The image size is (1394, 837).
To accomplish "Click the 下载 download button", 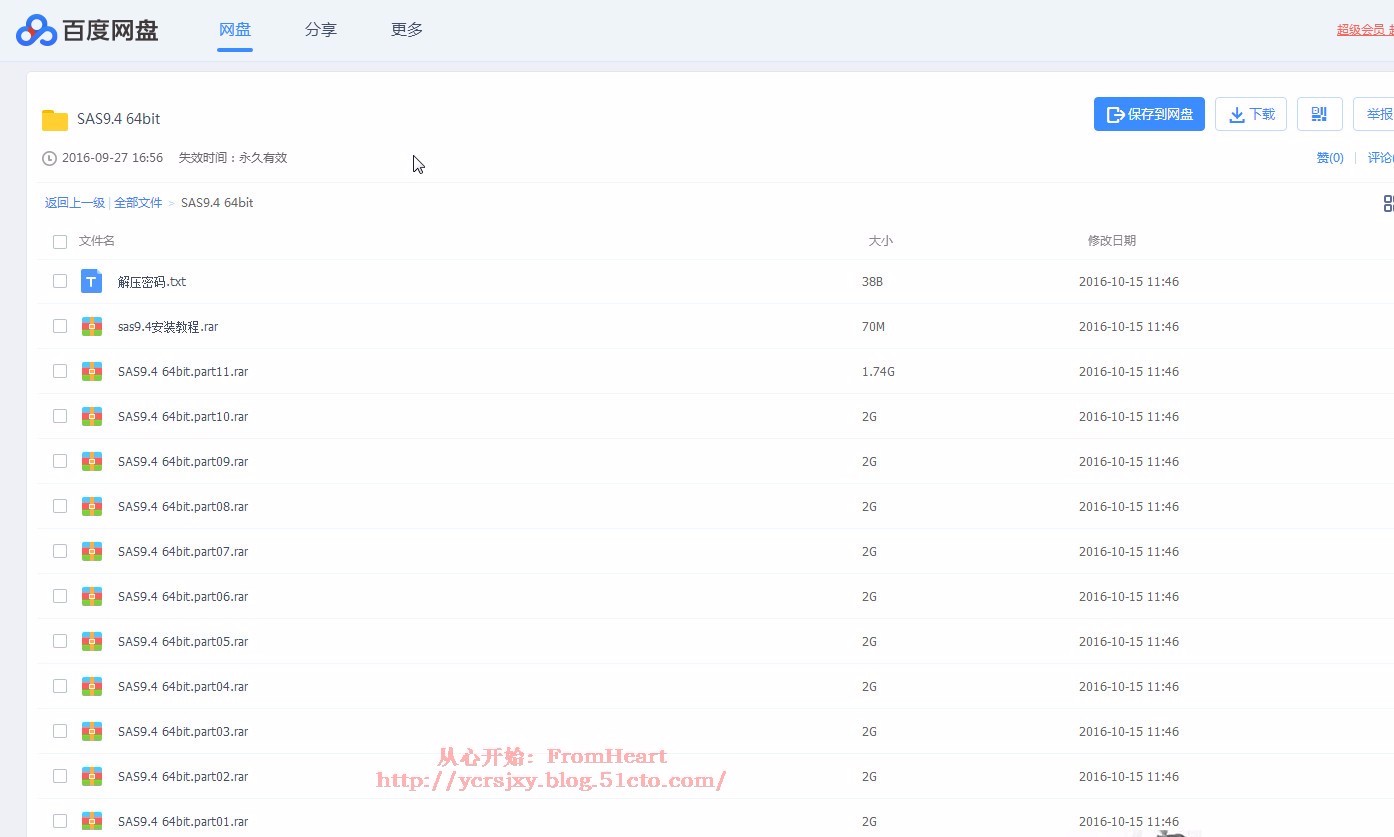I will tap(1251, 114).
